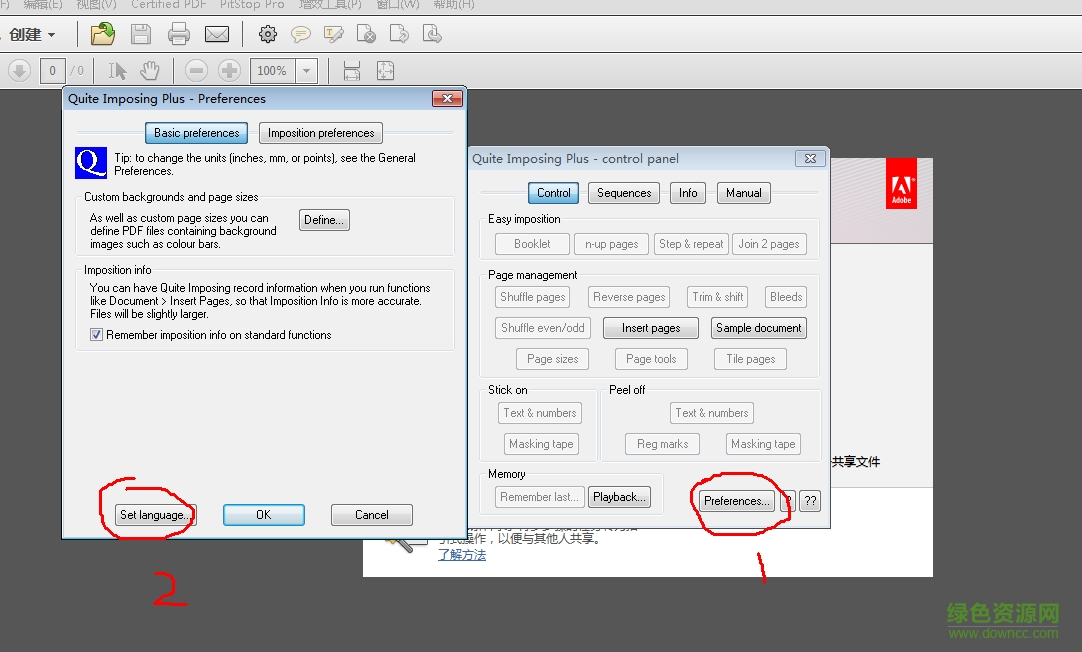The image size is (1082, 652).
Task: Switch to Imposition preferences tab
Action: pyautogui.click(x=321, y=132)
